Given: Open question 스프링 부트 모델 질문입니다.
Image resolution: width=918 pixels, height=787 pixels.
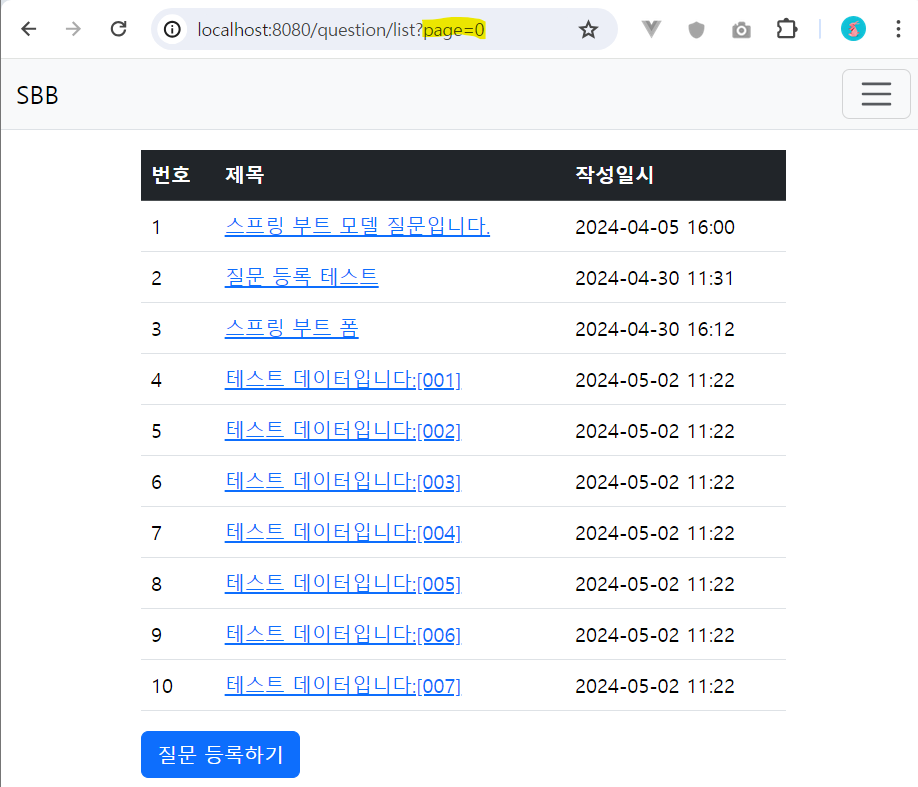Looking at the screenshot, I should pyautogui.click(x=357, y=227).
